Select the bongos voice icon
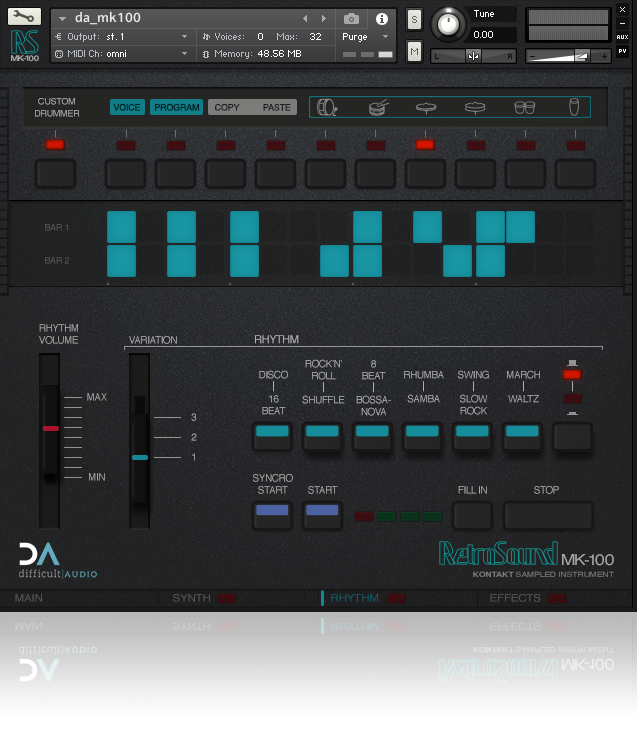This screenshot has height=750, width=637. [525, 108]
